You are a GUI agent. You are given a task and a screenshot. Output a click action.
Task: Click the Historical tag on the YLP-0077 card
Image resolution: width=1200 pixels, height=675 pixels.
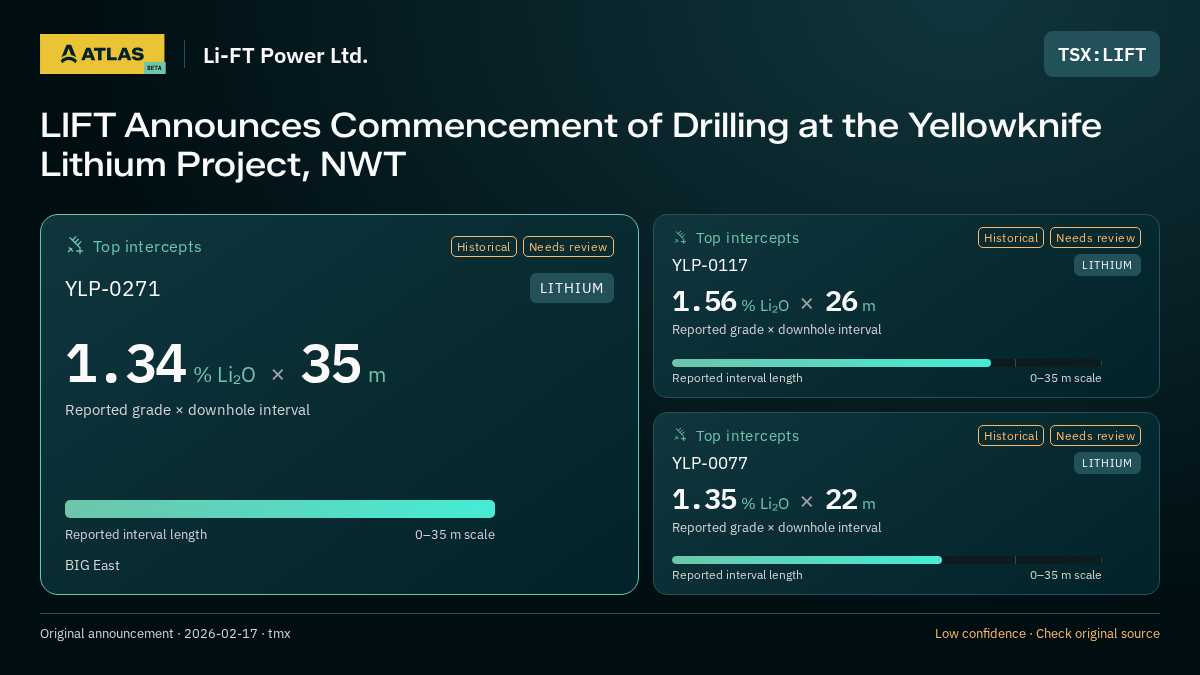(1011, 436)
